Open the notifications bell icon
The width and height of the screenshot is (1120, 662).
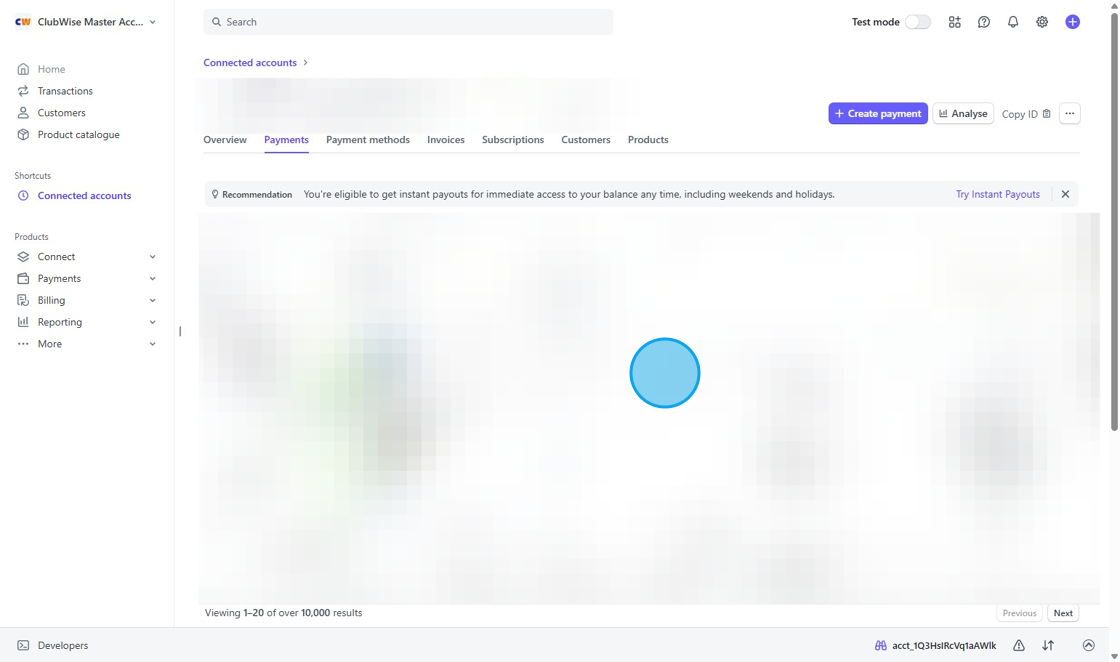point(1013,21)
